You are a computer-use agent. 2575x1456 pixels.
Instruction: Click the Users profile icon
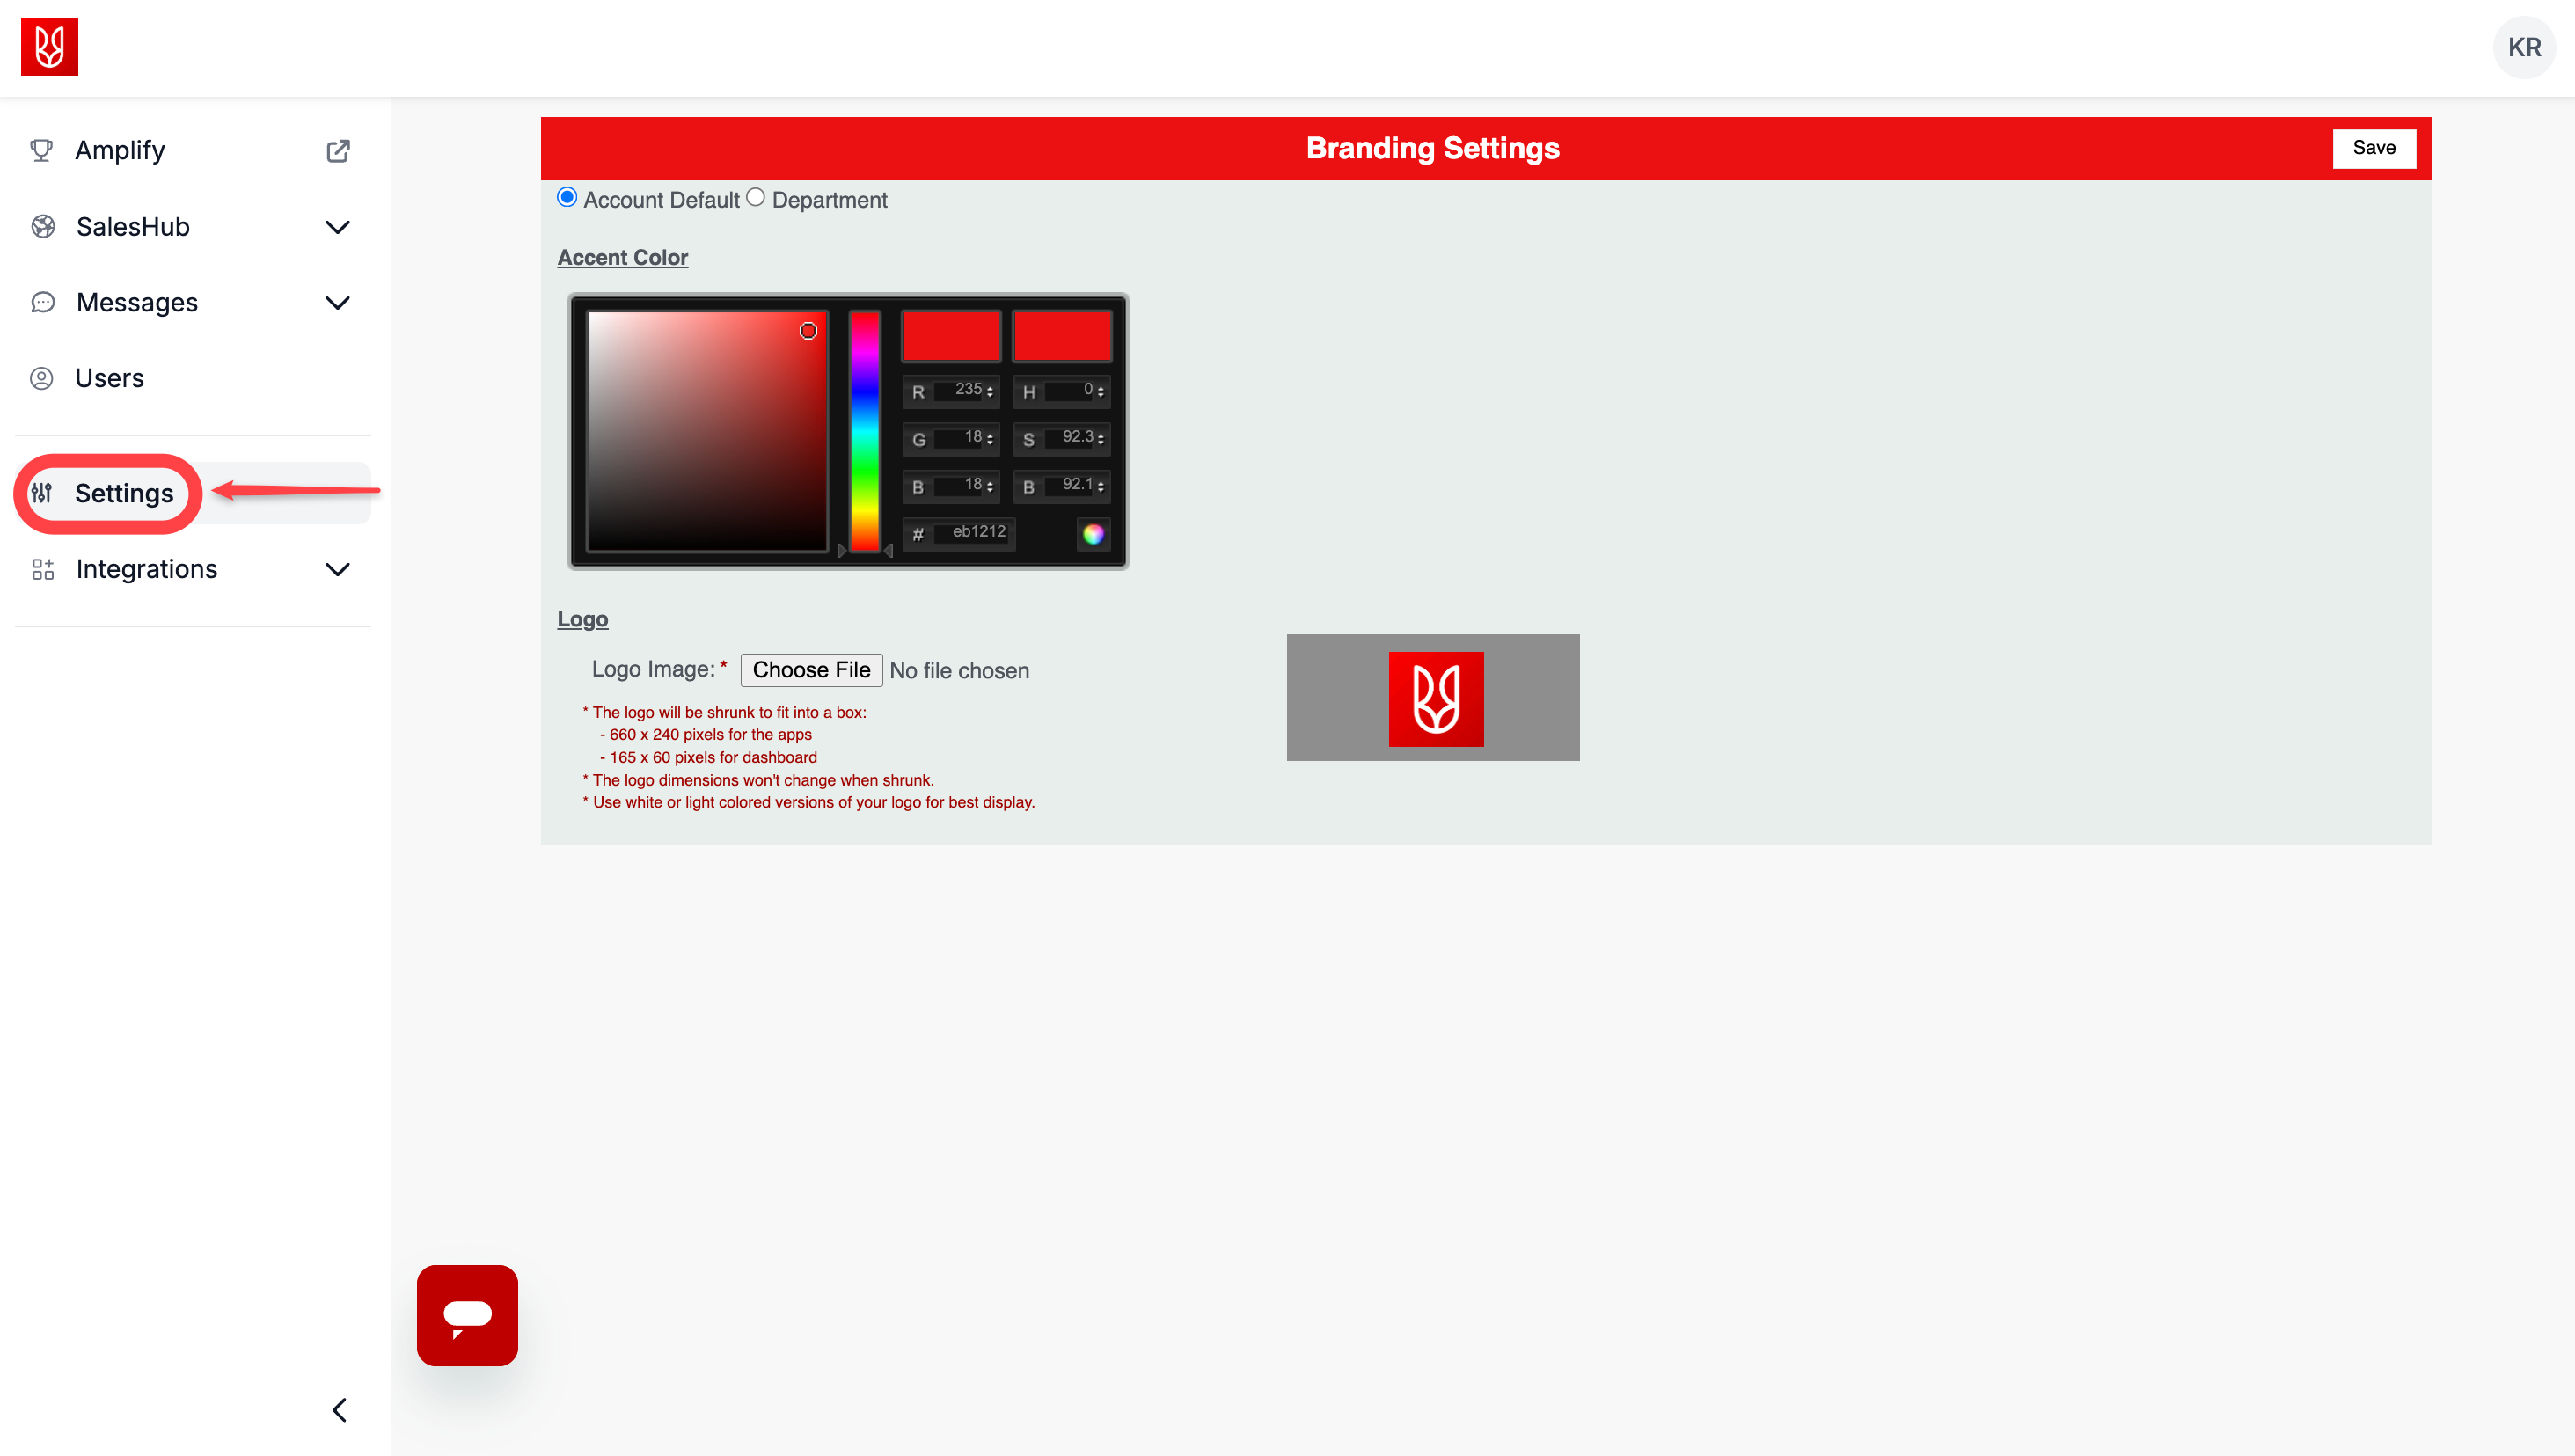coord(41,378)
